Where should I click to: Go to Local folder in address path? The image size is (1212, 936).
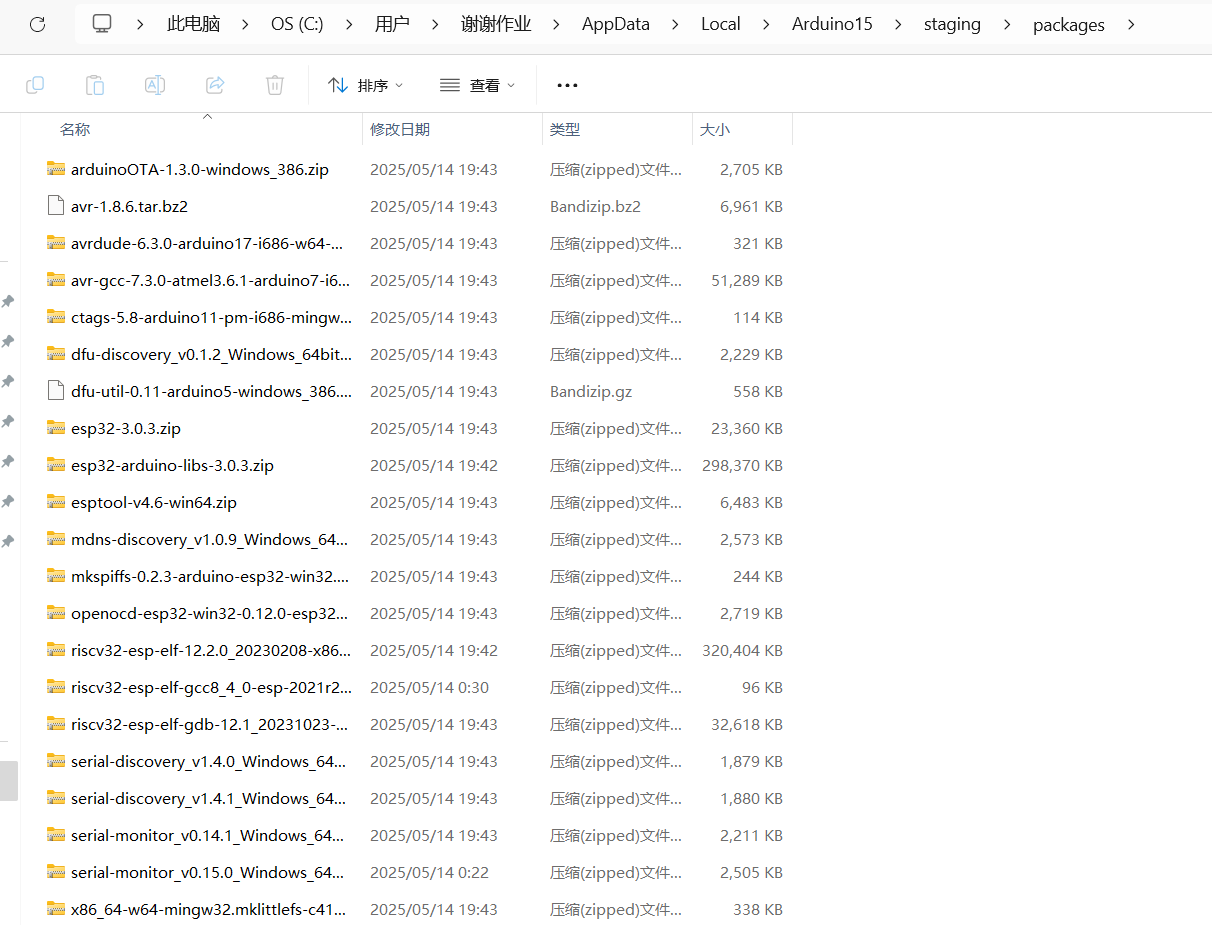721,24
